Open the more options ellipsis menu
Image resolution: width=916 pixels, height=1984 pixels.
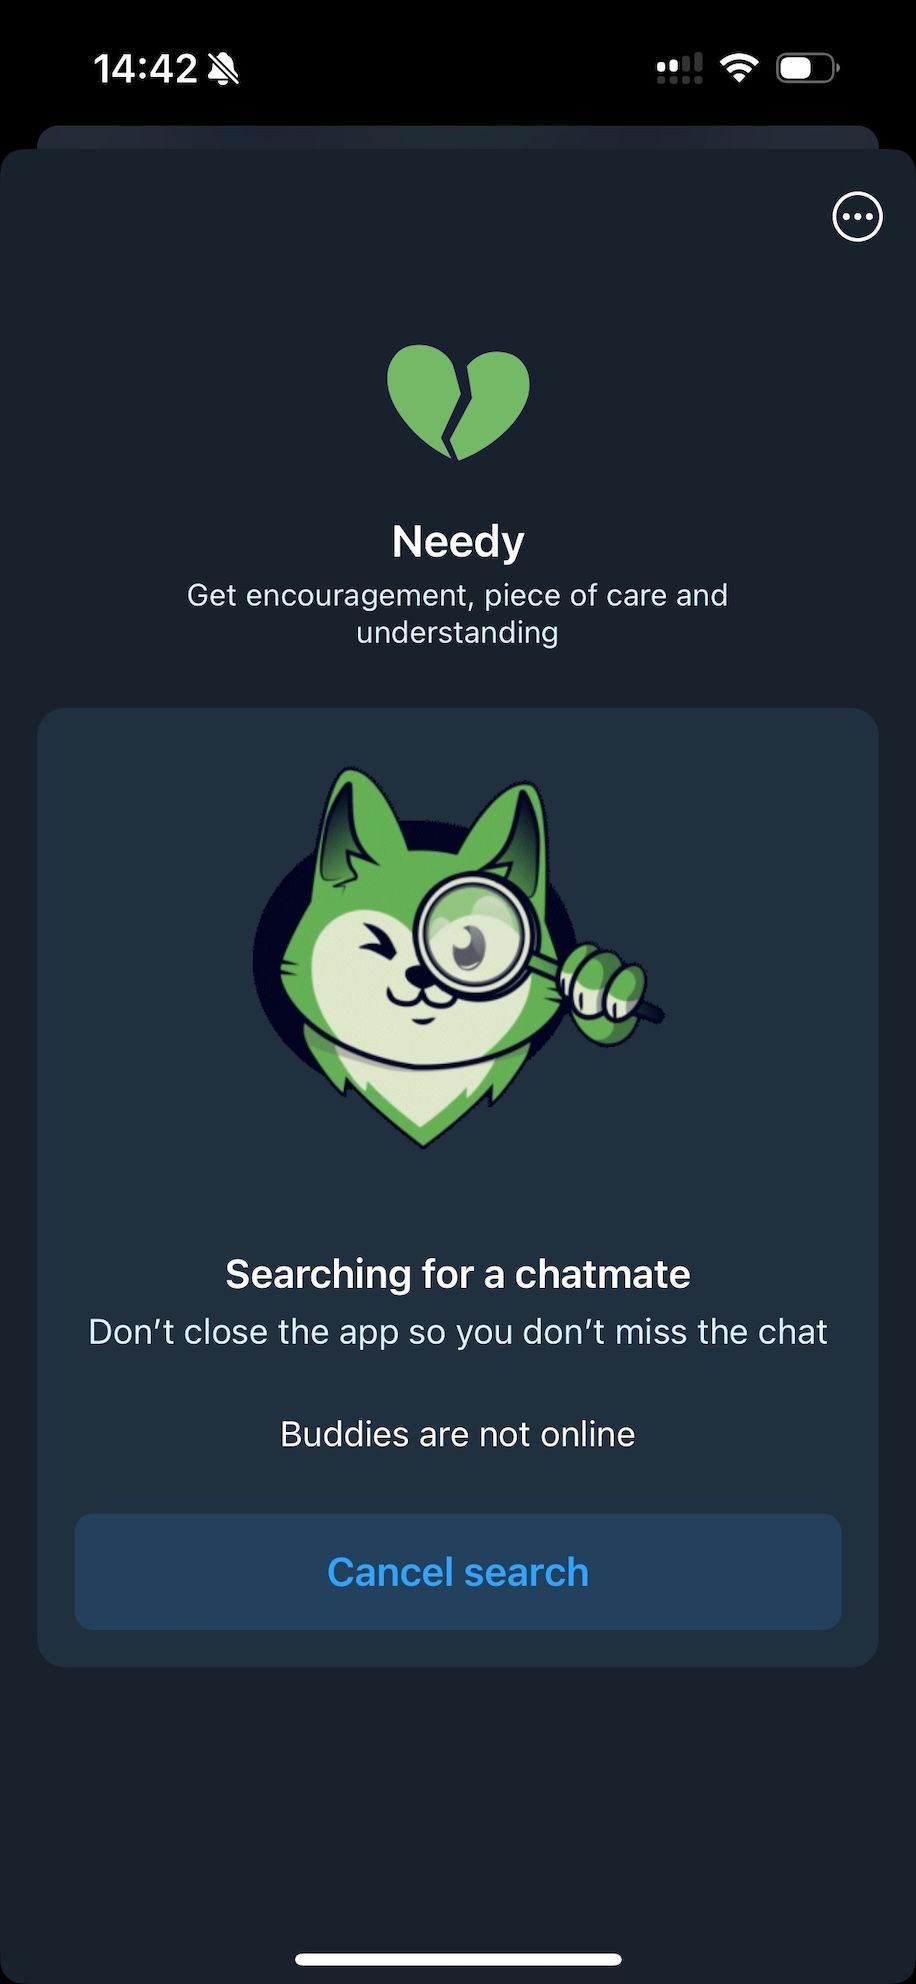[x=857, y=217]
